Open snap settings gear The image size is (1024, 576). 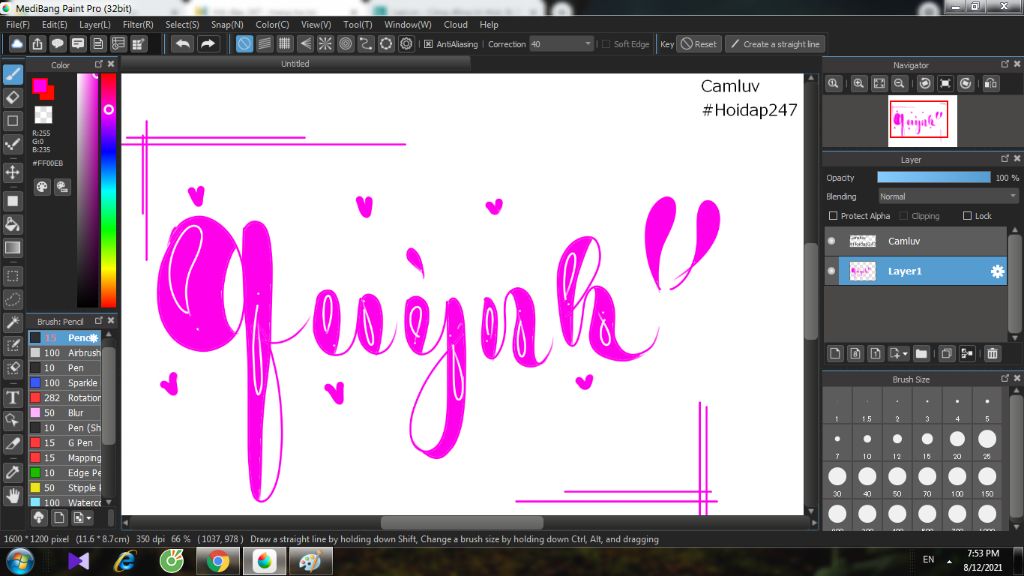(406, 44)
